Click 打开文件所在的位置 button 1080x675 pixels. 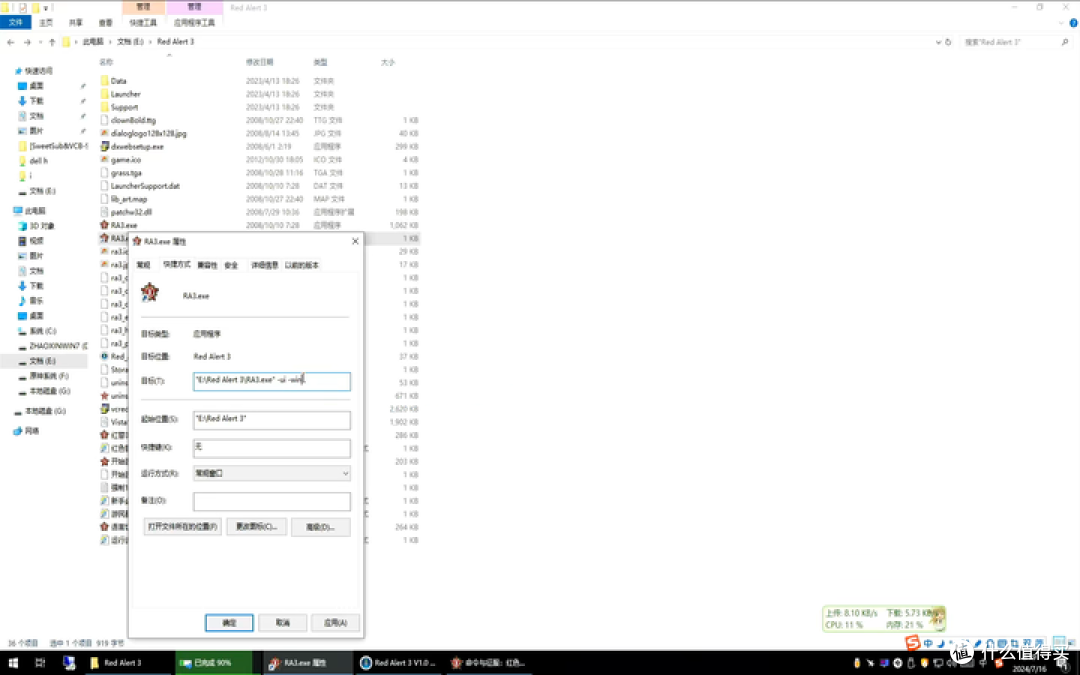[x=183, y=527]
